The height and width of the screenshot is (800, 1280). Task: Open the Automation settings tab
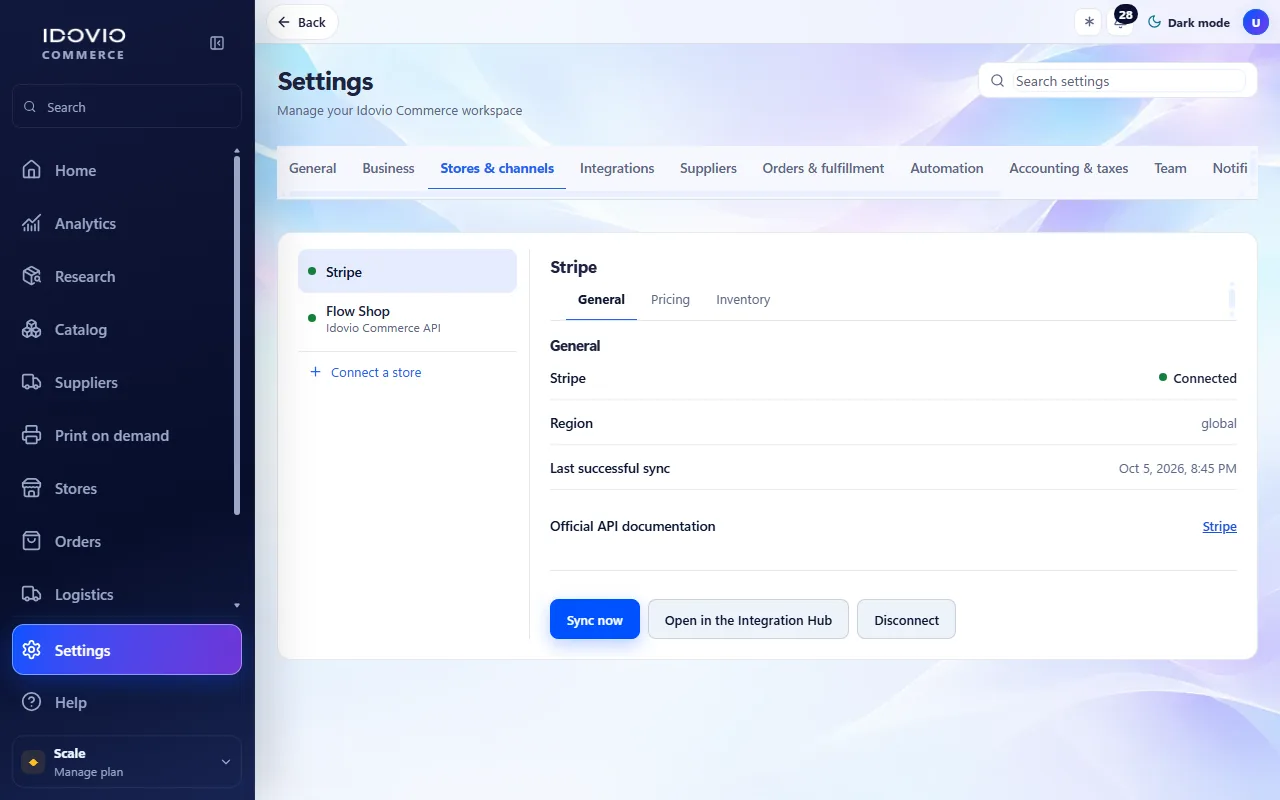pos(947,168)
